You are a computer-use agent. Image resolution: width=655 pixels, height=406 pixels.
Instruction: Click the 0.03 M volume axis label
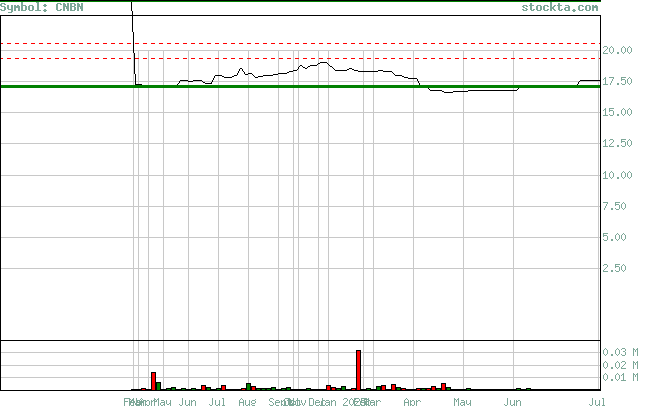point(620,353)
